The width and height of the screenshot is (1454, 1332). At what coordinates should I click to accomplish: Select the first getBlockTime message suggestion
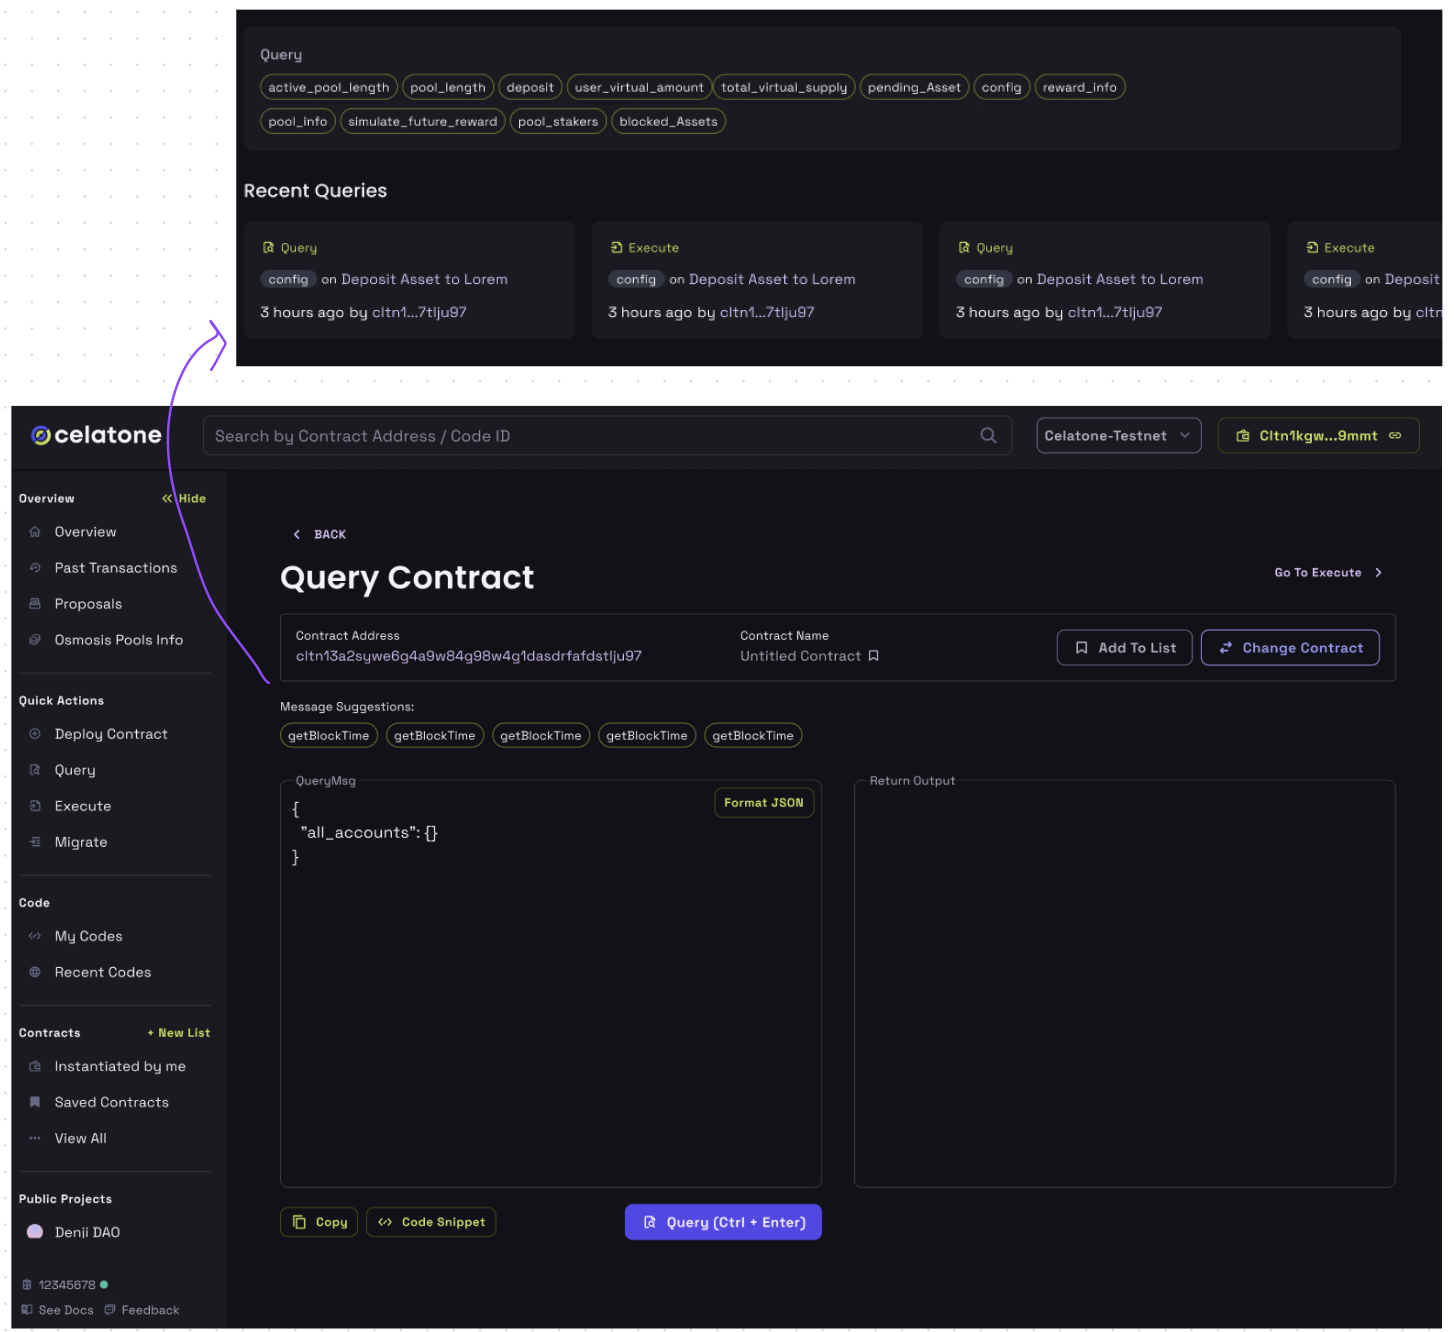[329, 735]
